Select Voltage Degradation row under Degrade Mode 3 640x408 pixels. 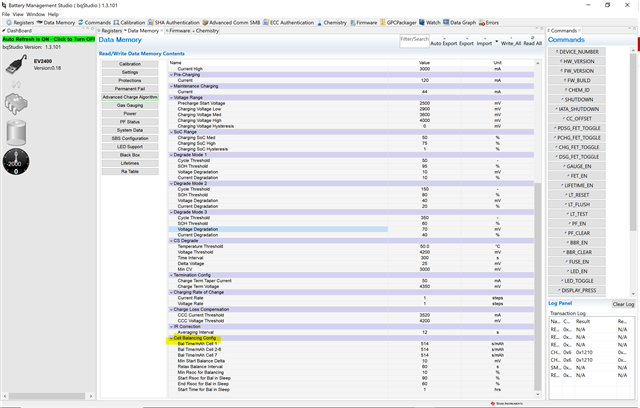(351, 229)
